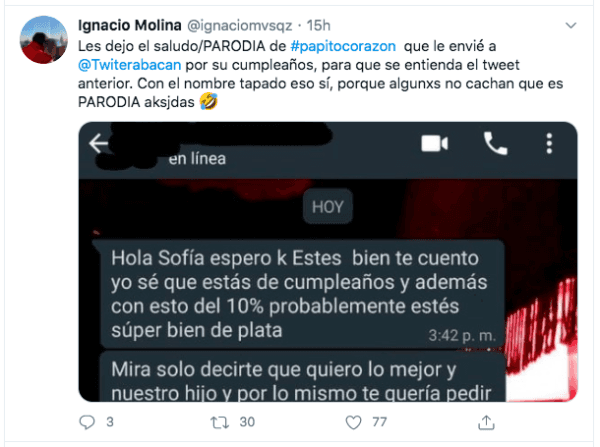Open the three-dot menu in chat header
The width and height of the screenshot is (600, 447).
coord(549,144)
